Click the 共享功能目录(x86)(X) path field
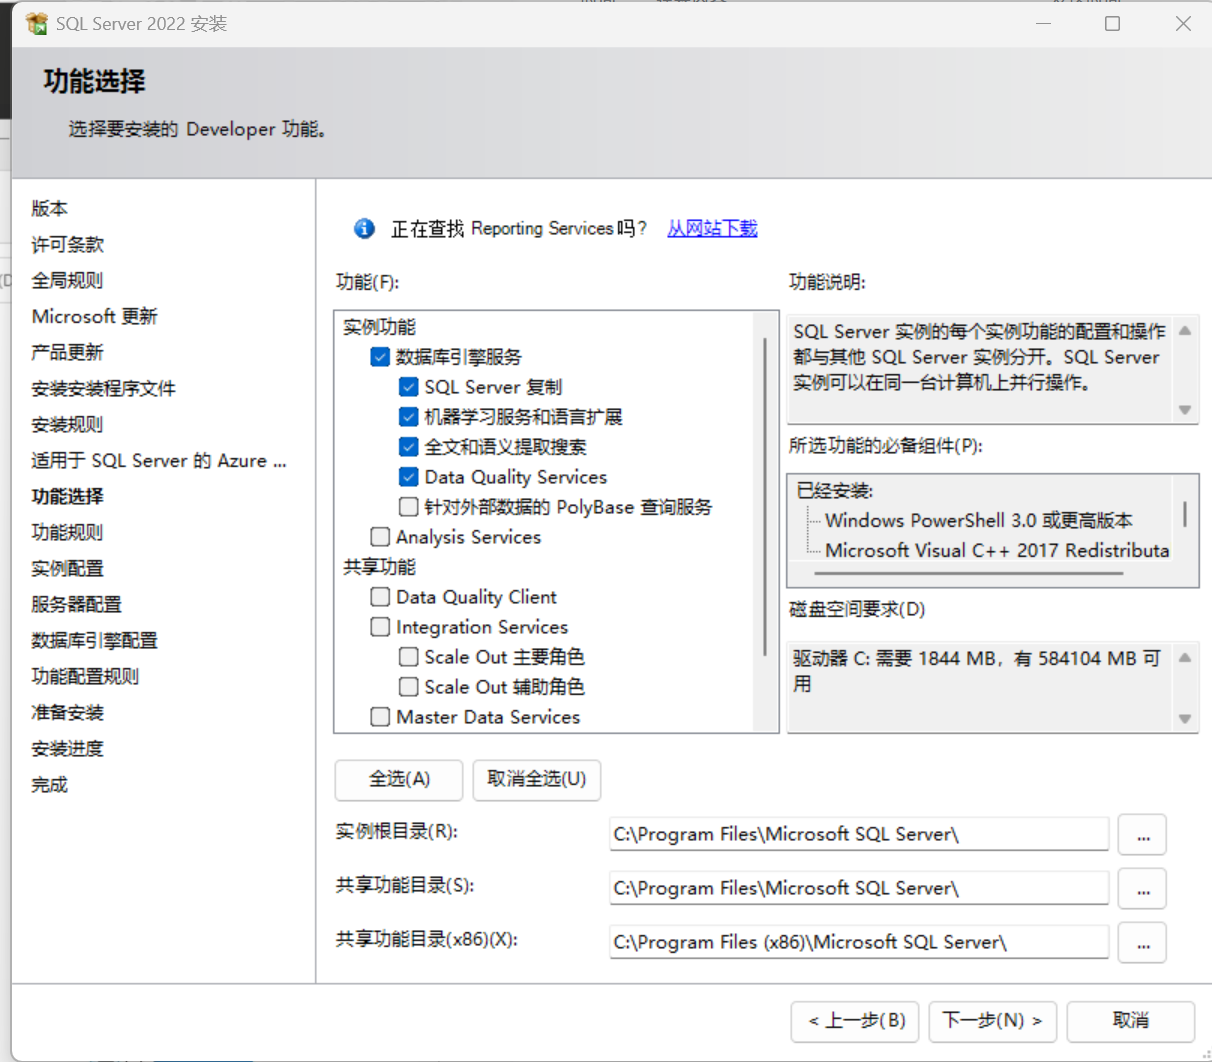1212x1062 pixels. coord(859,943)
